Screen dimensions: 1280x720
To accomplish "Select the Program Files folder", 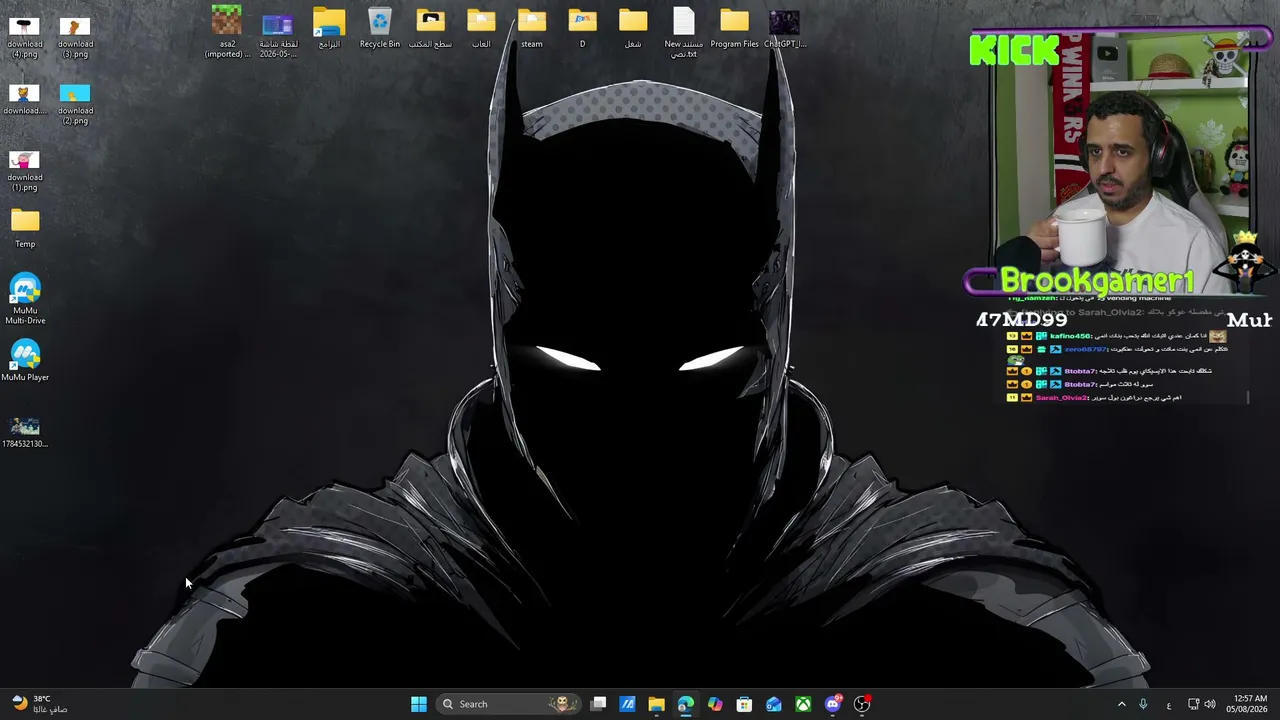I will click(x=734, y=28).
